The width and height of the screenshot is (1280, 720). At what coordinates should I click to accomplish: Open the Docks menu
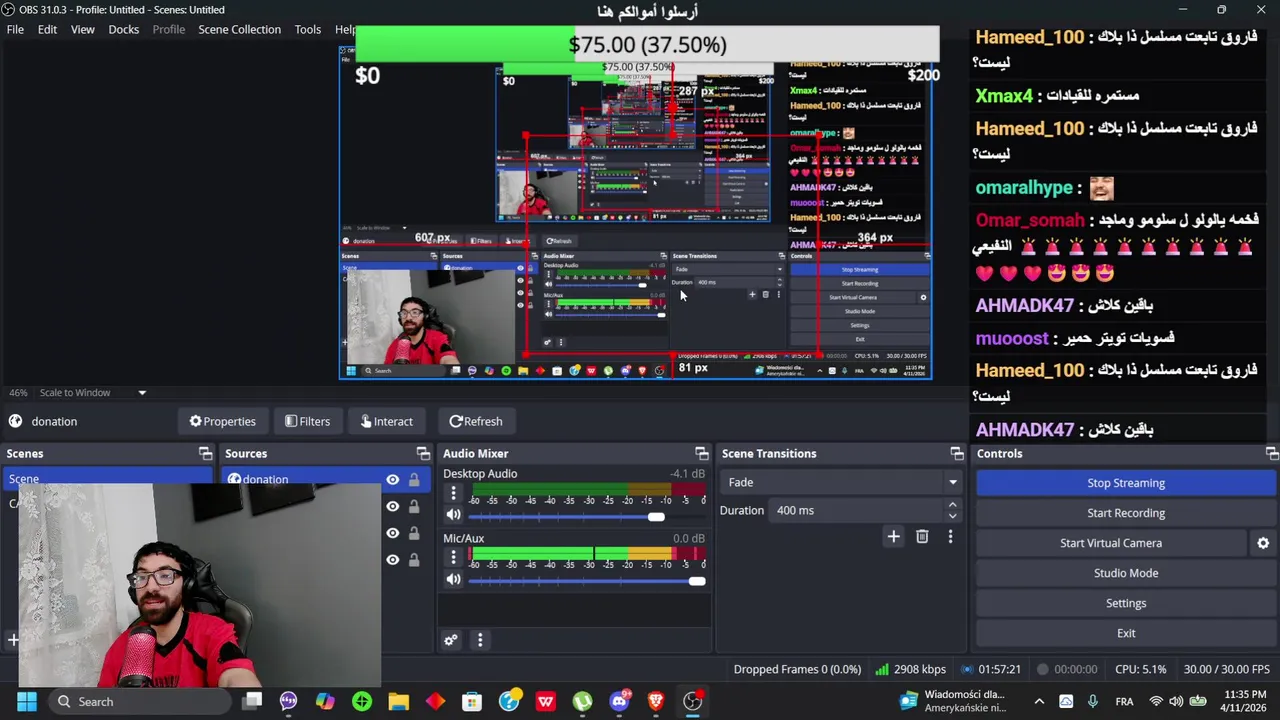[x=124, y=29]
